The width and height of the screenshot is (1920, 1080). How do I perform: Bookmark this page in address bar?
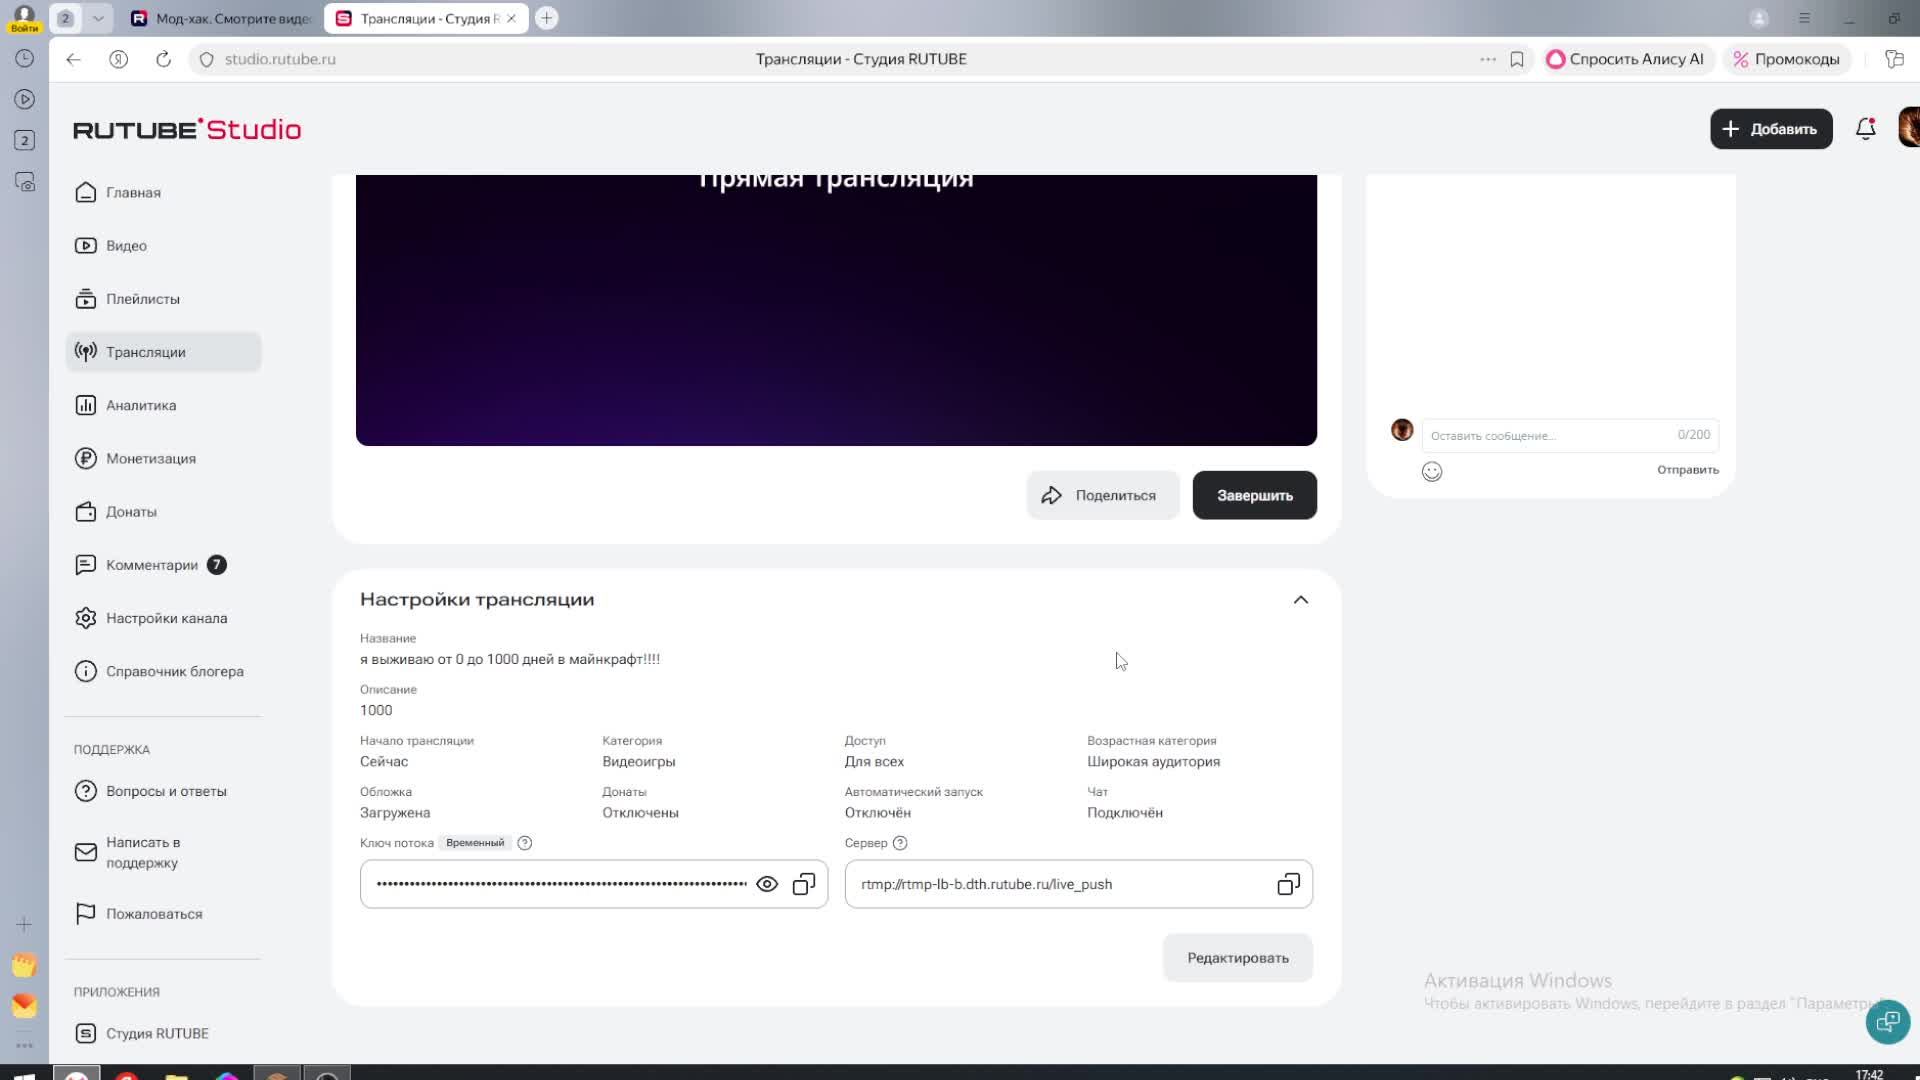[x=1517, y=59]
